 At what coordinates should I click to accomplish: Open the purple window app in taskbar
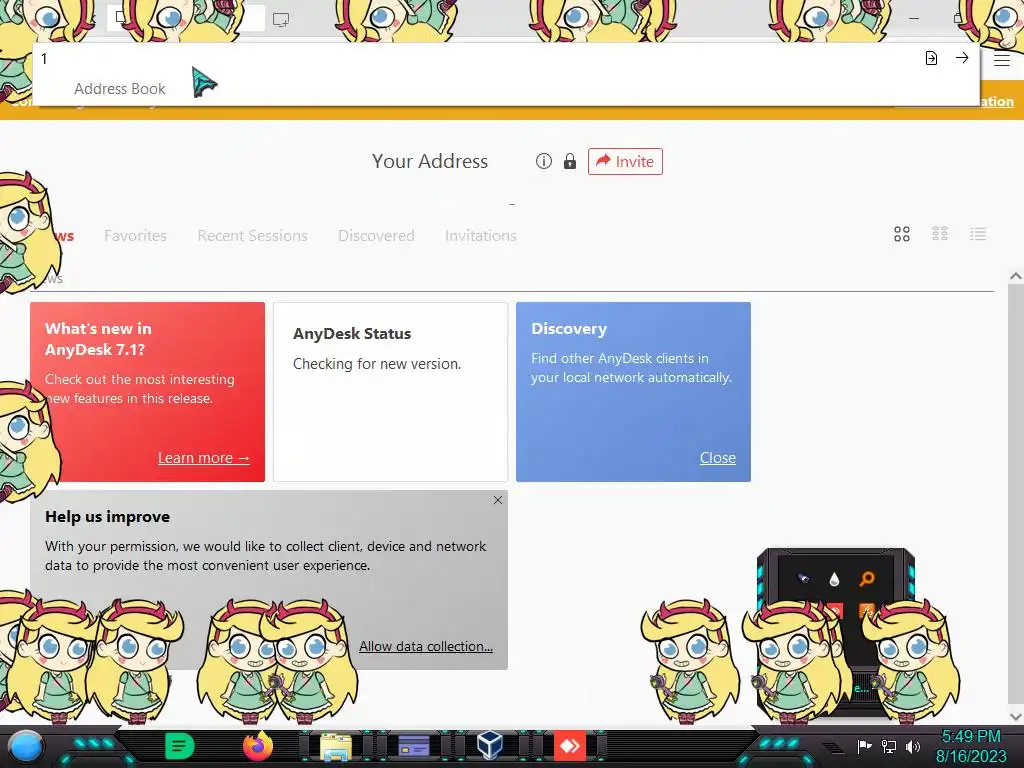coord(413,746)
